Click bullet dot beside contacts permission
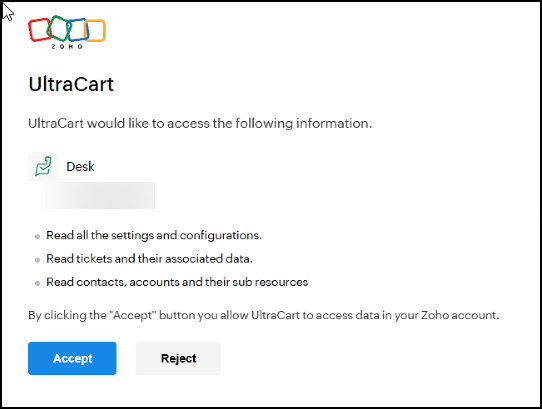The image size is (542, 409). (x=37, y=283)
